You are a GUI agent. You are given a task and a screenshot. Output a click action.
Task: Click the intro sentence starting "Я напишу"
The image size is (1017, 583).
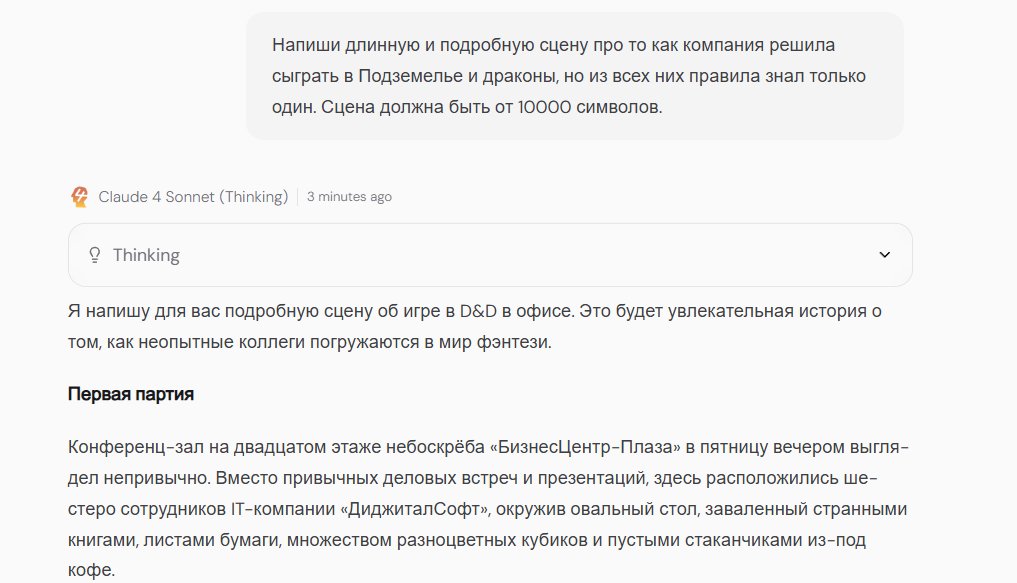coord(475,326)
